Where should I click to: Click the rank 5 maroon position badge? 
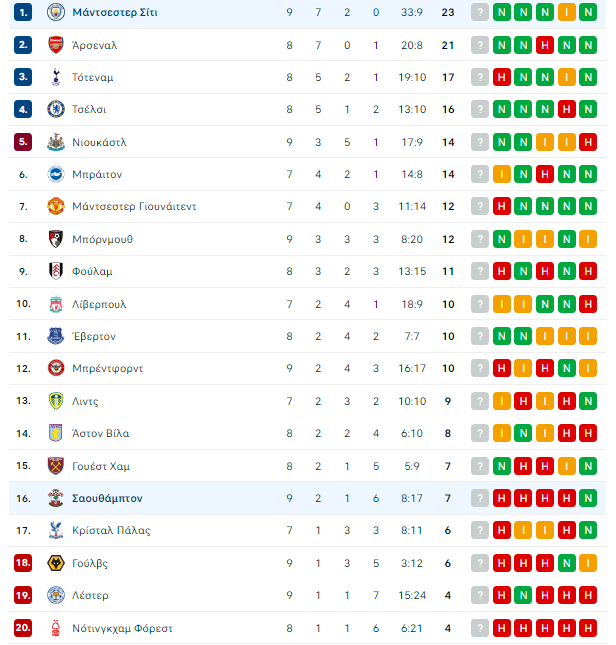[x=23, y=142]
